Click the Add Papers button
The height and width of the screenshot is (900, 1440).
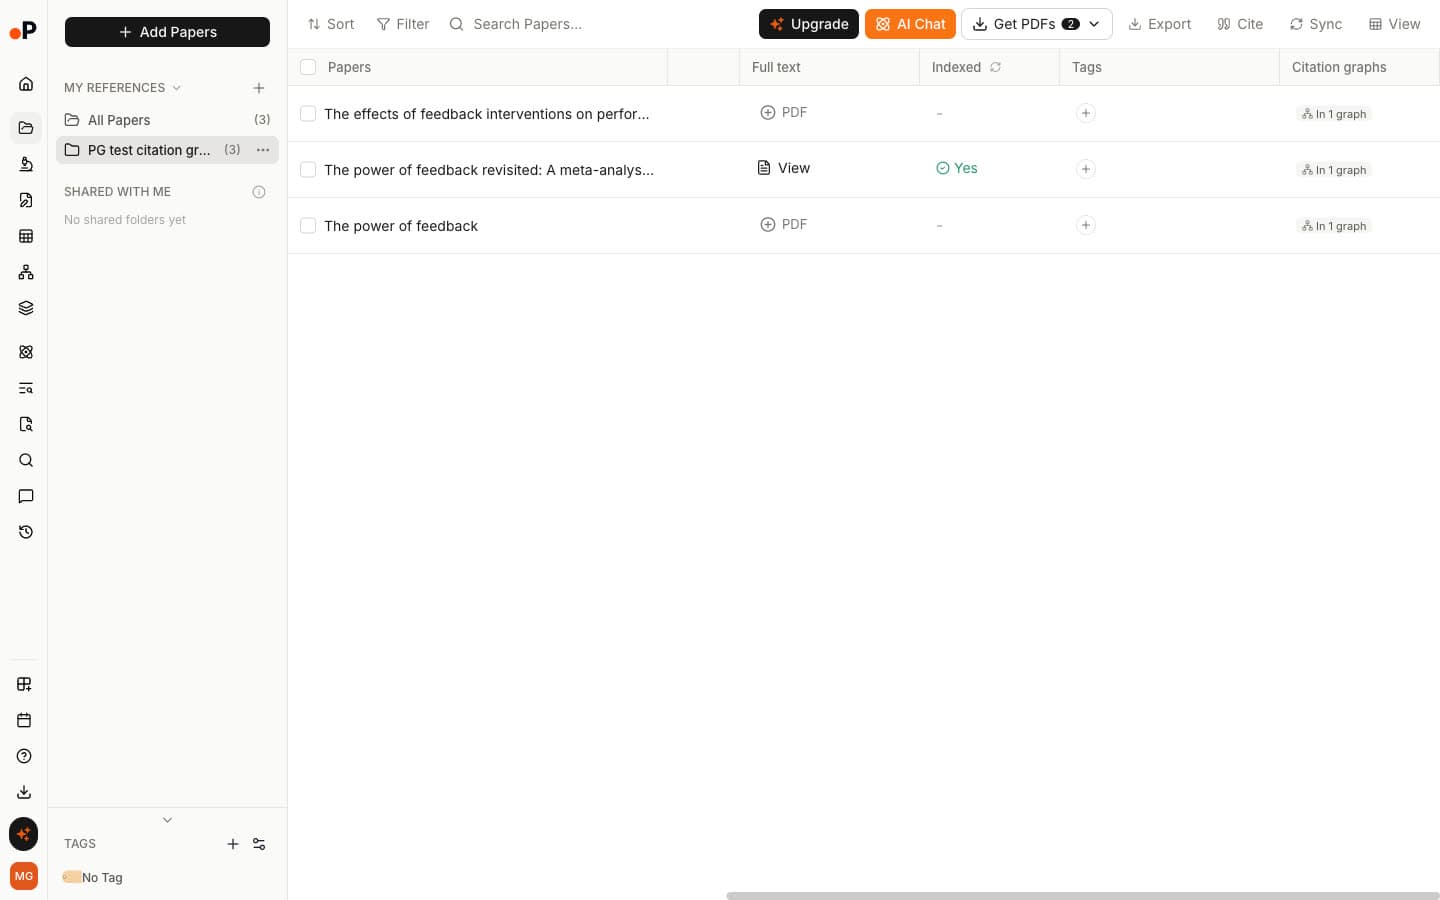pyautogui.click(x=167, y=32)
